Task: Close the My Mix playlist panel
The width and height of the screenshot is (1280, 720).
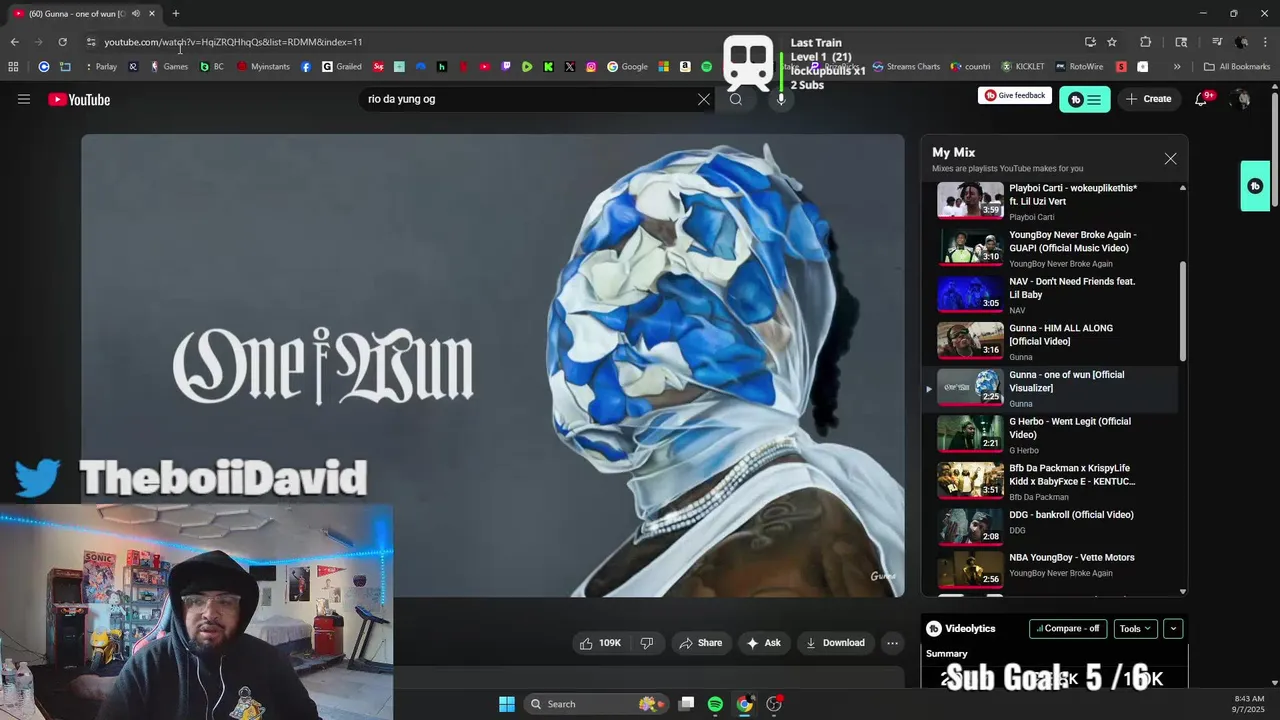Action: 1170,158
